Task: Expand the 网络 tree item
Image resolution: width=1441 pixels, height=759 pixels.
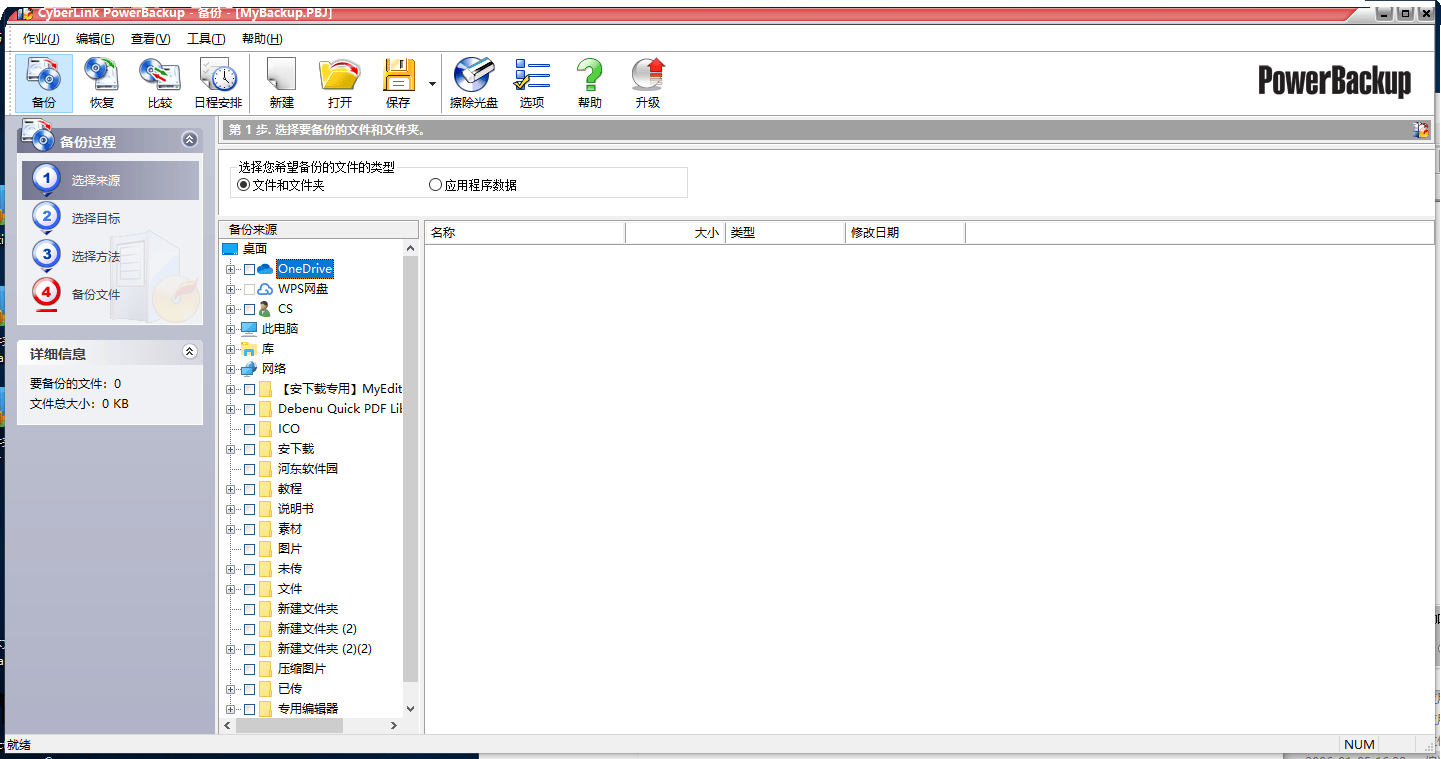Action: click(x=230, y=368)
